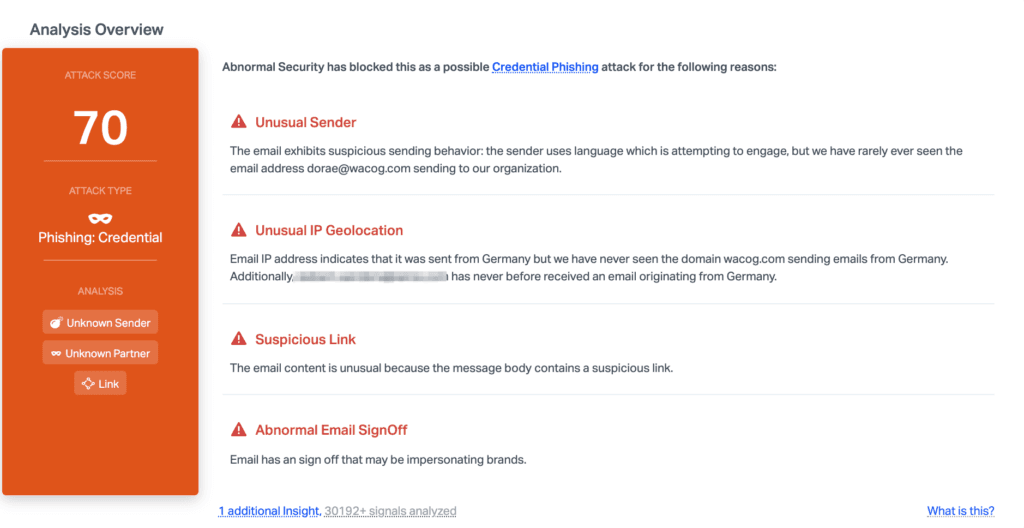Click the bomb icon in Unknown Sender tag

coord(56,323)
